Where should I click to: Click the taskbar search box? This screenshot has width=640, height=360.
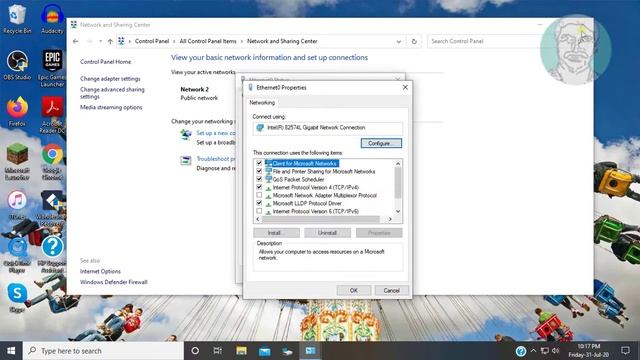pos(103,351)
